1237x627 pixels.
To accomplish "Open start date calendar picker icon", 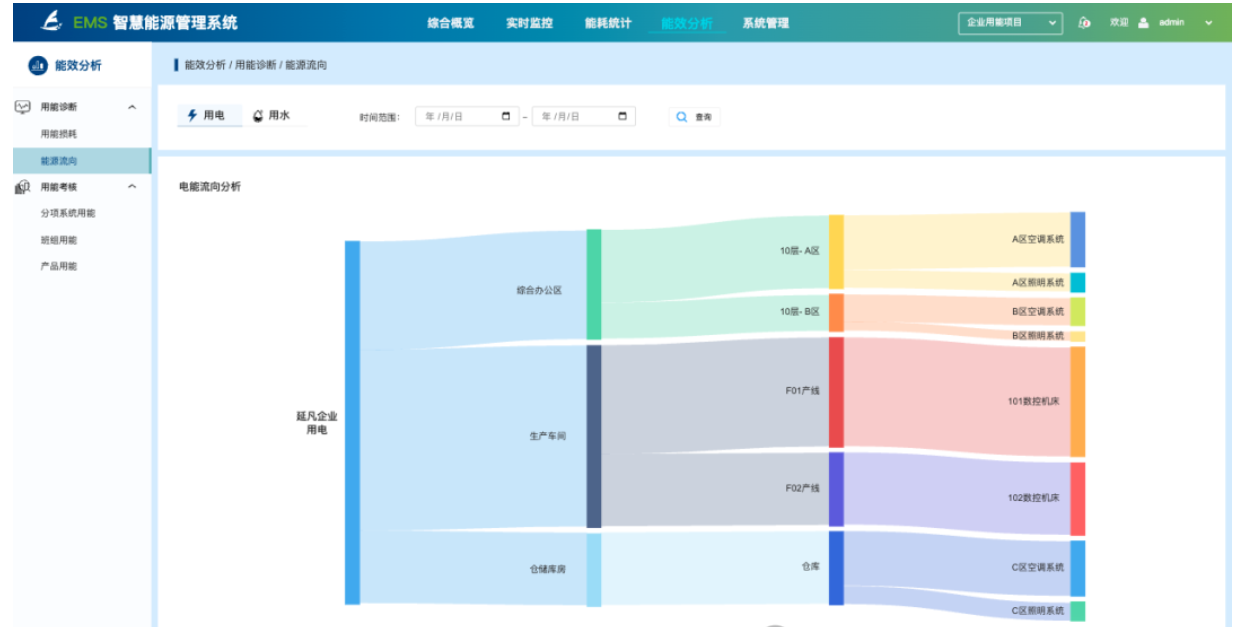I will 506,116.
